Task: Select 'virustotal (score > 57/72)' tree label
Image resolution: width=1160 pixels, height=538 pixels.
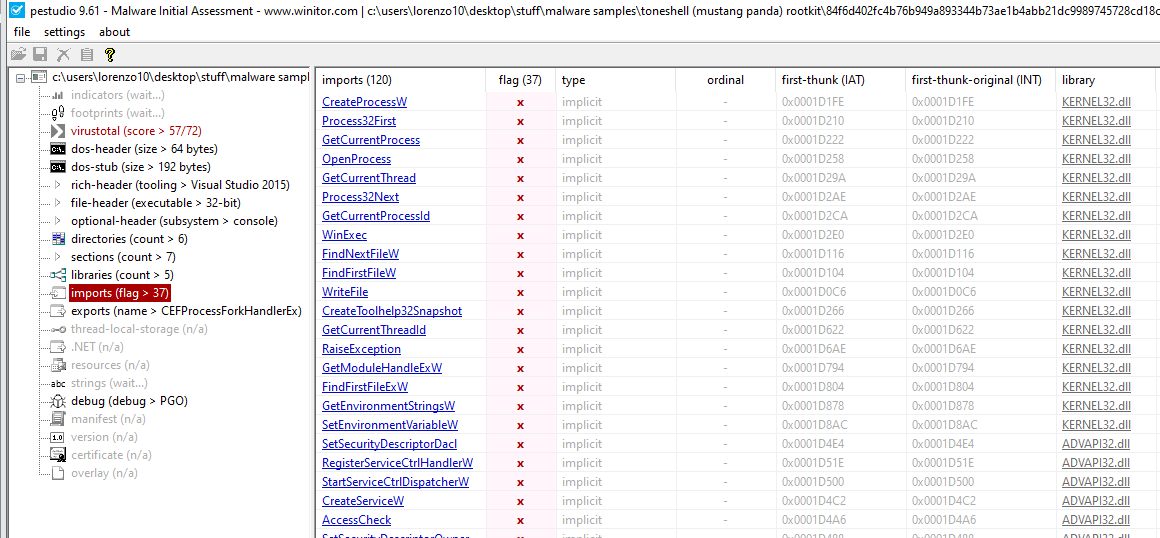Action: [136, 131]
